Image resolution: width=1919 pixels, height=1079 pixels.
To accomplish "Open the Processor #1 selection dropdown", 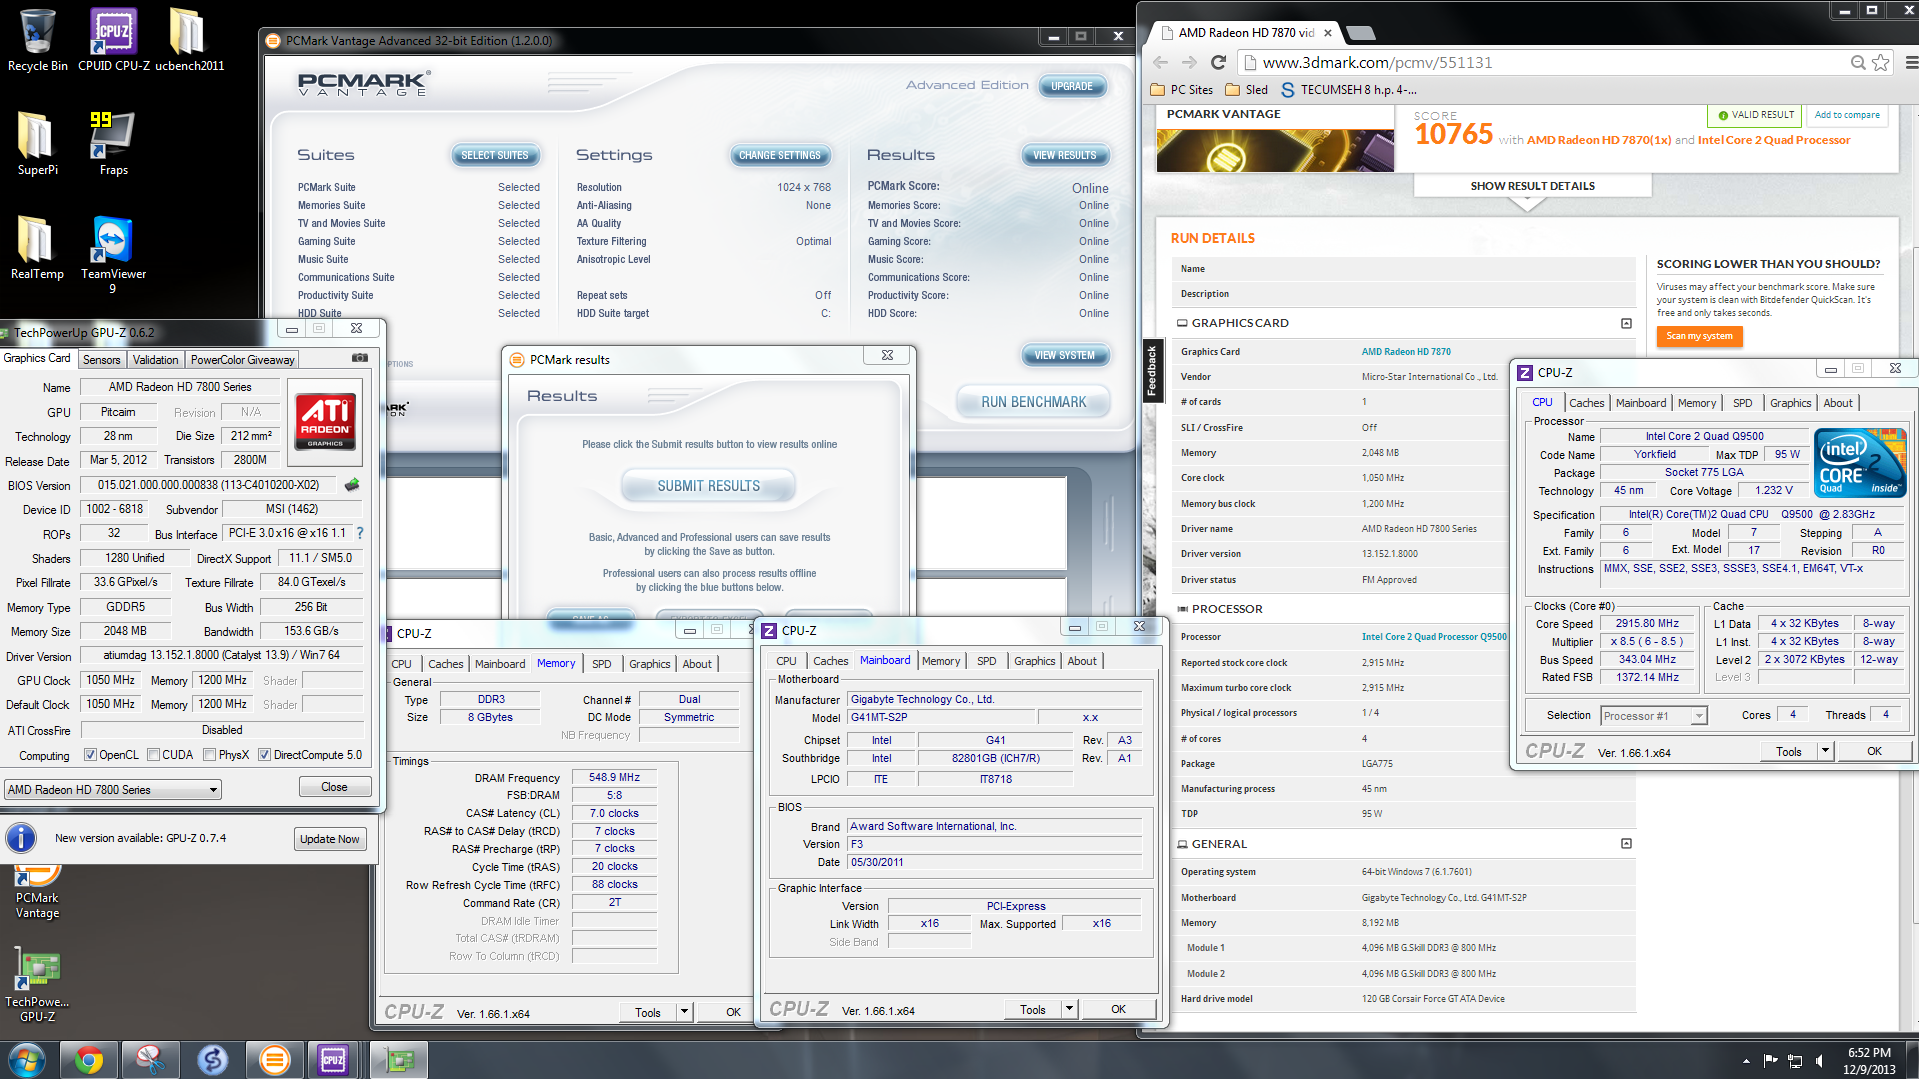I will 1653,716.
